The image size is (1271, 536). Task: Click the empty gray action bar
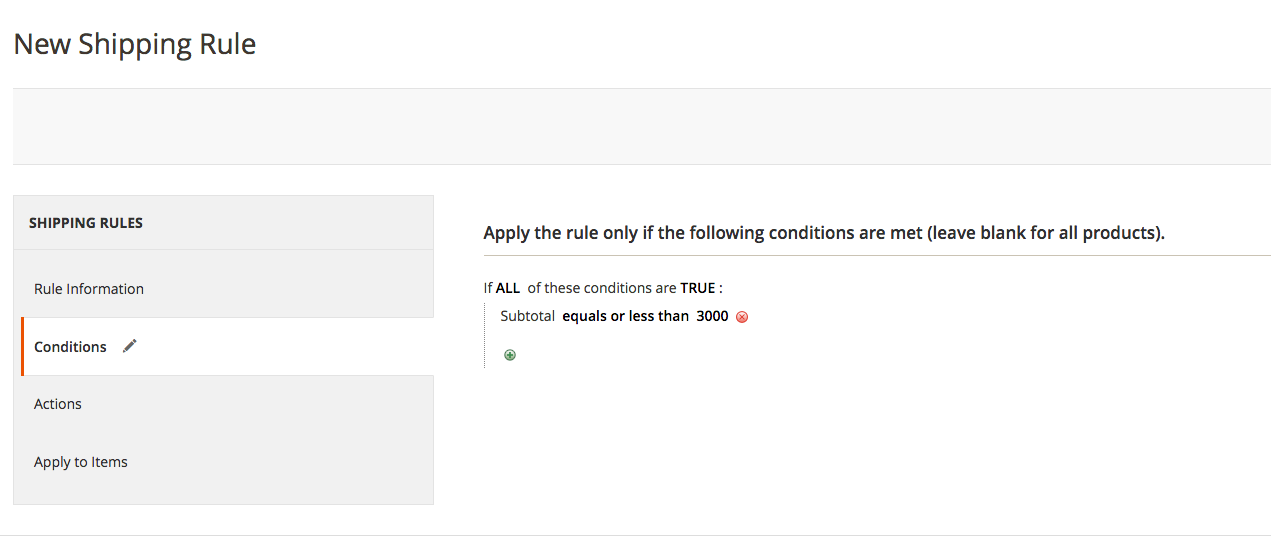[640, 126]
